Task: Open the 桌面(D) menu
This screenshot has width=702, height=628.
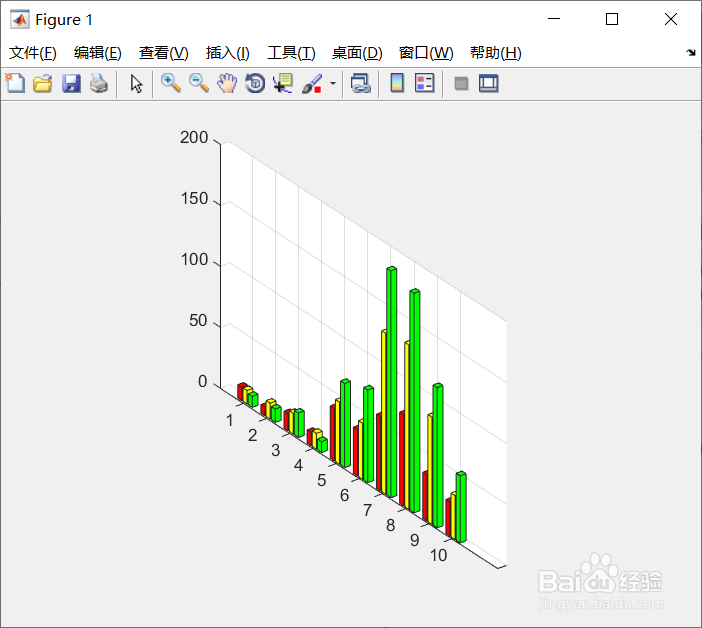Action: click(x=357, y=53)
